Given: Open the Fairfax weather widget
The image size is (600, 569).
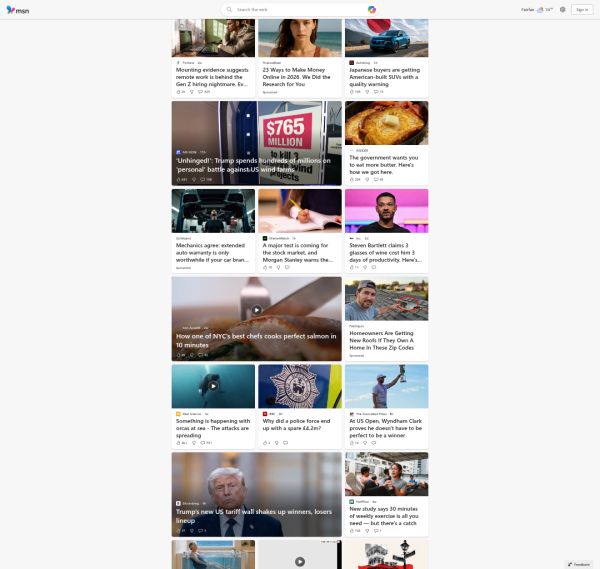Looking at the screenshot, I should (537, 10).
